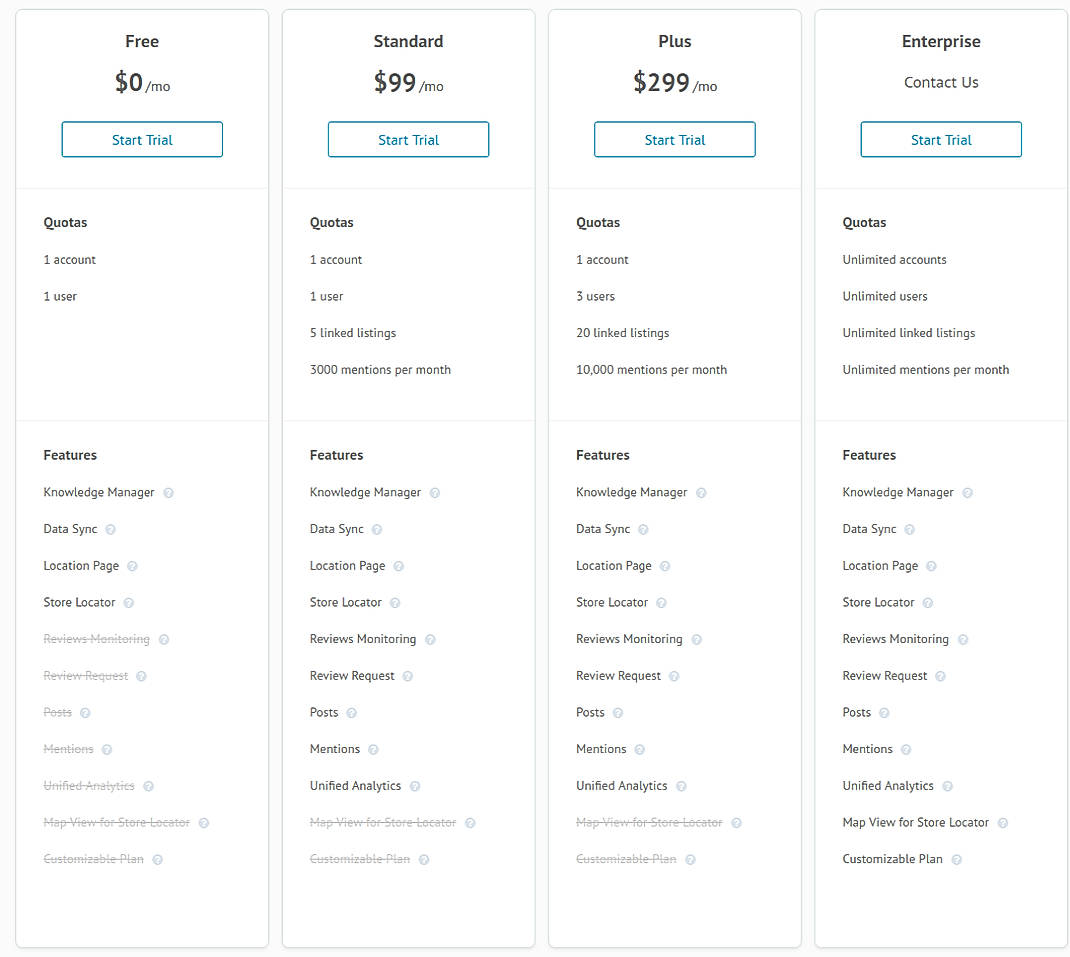Image resolution: width=1070 pixels, height=957 pixels.
Task: Open help tooltip for Plus Location Page
Action: pos(665,566)
